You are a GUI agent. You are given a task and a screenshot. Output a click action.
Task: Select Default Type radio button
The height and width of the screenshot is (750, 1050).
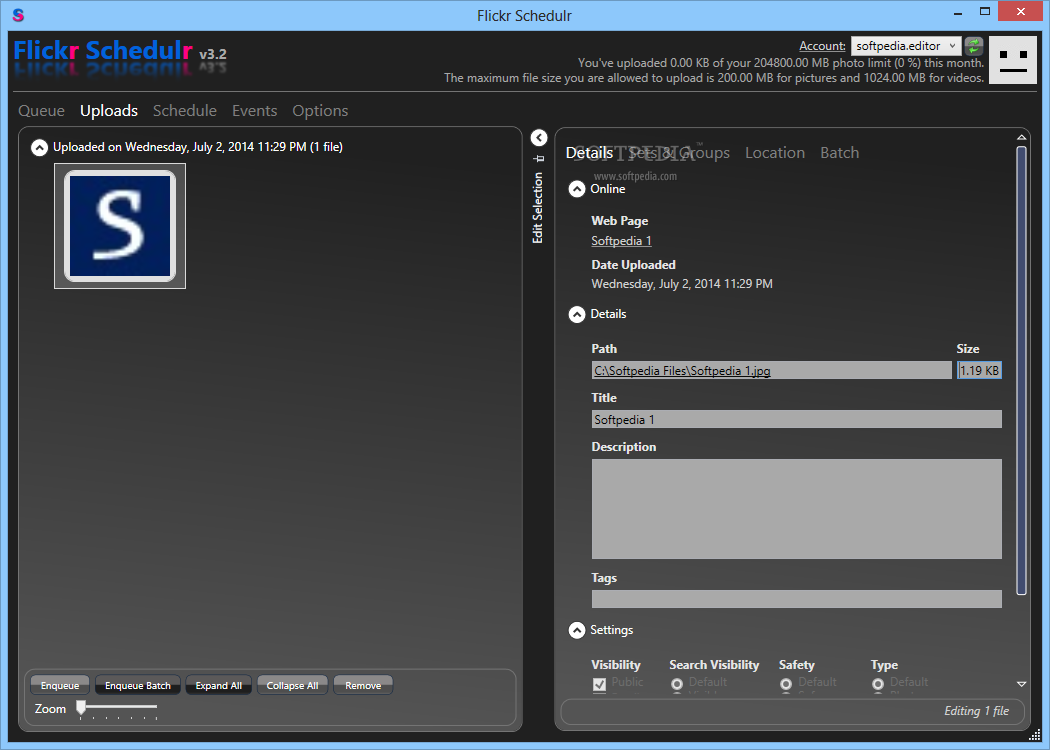click(x=878, y=684)
